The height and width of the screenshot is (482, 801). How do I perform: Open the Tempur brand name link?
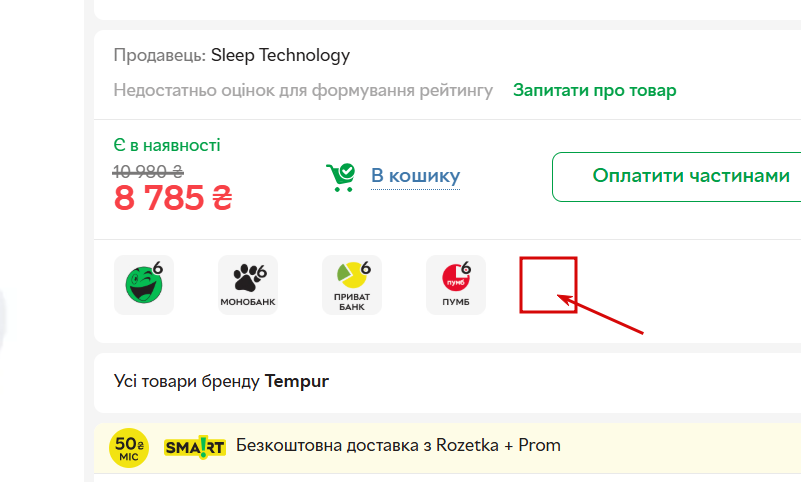point(297,381)
